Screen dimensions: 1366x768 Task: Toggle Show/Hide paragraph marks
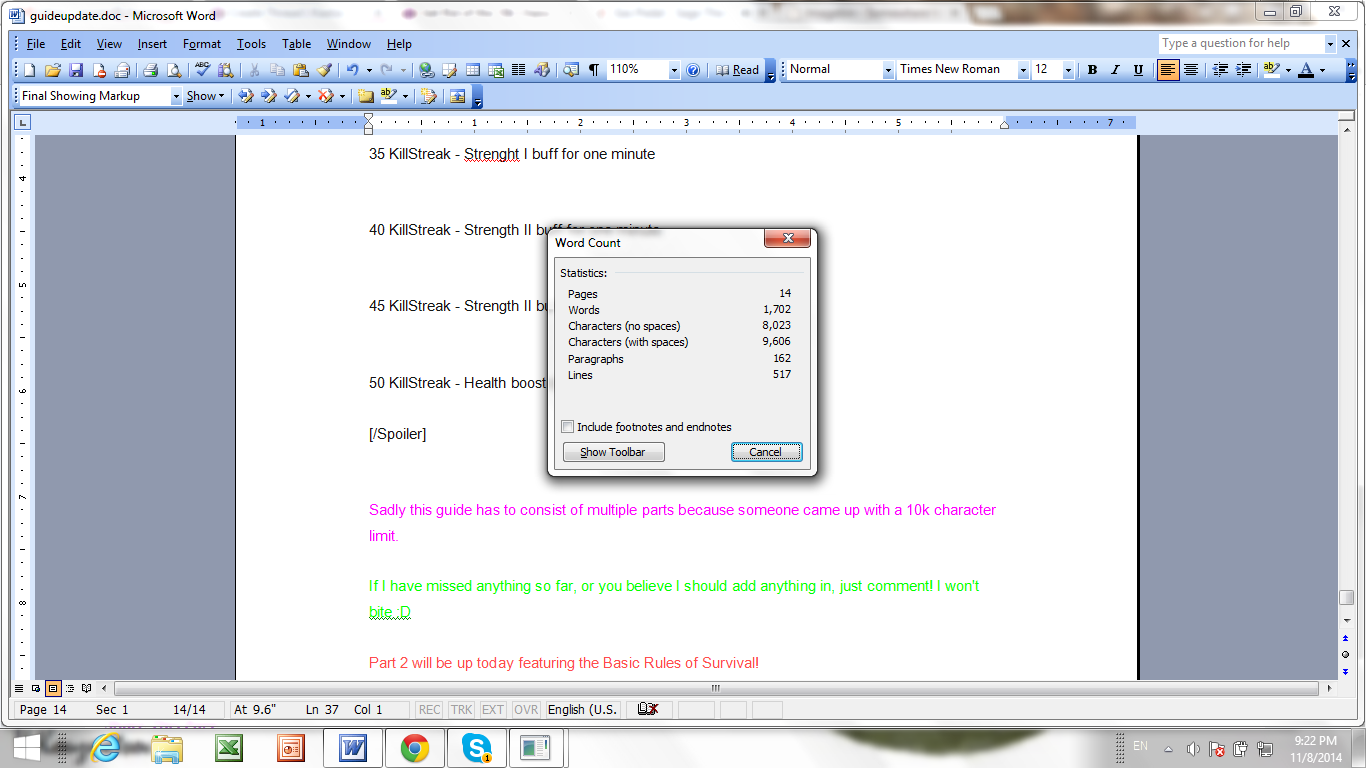click(x=594, y=70)
